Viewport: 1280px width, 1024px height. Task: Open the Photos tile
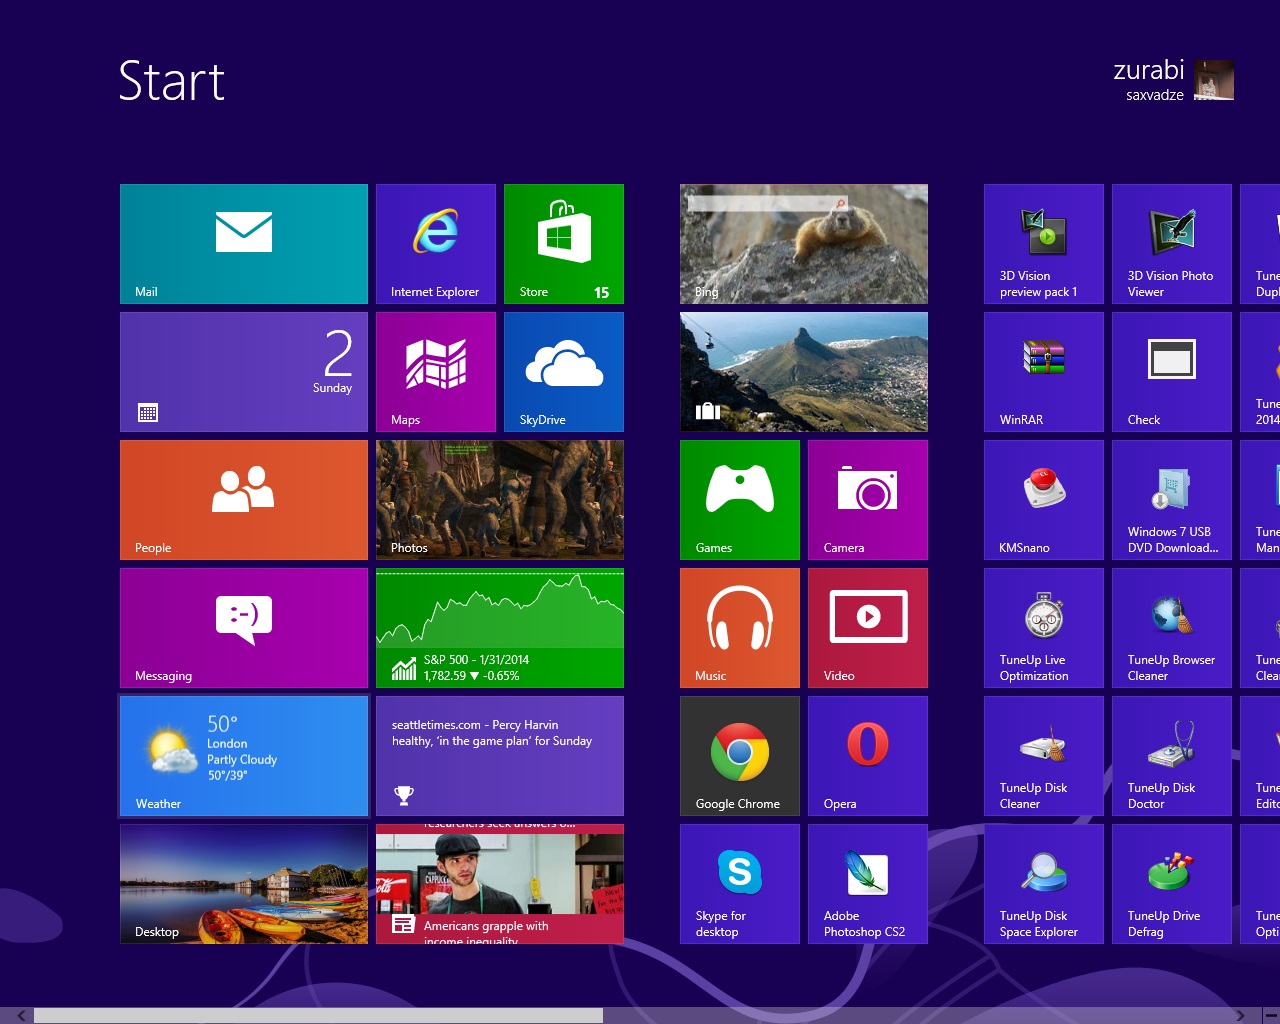pos(500,500)
